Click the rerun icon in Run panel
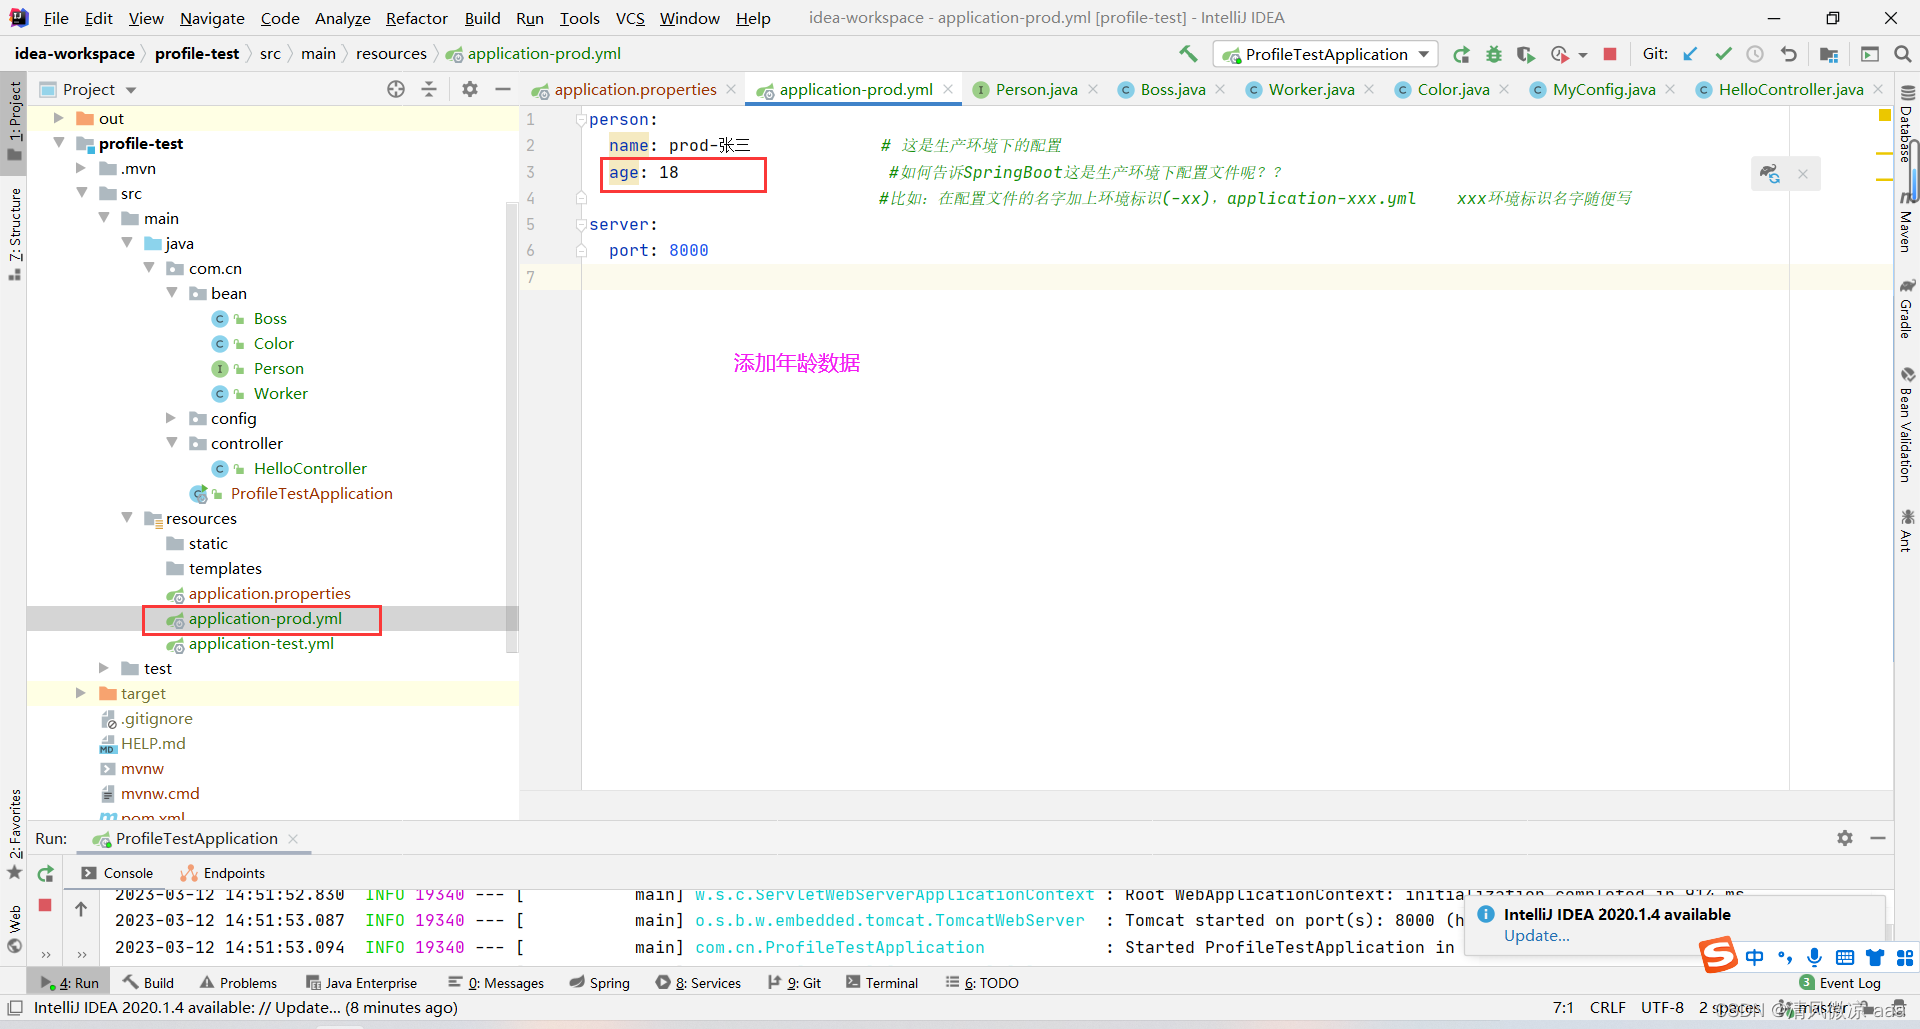The image size is (1920, 1029). 45,874
